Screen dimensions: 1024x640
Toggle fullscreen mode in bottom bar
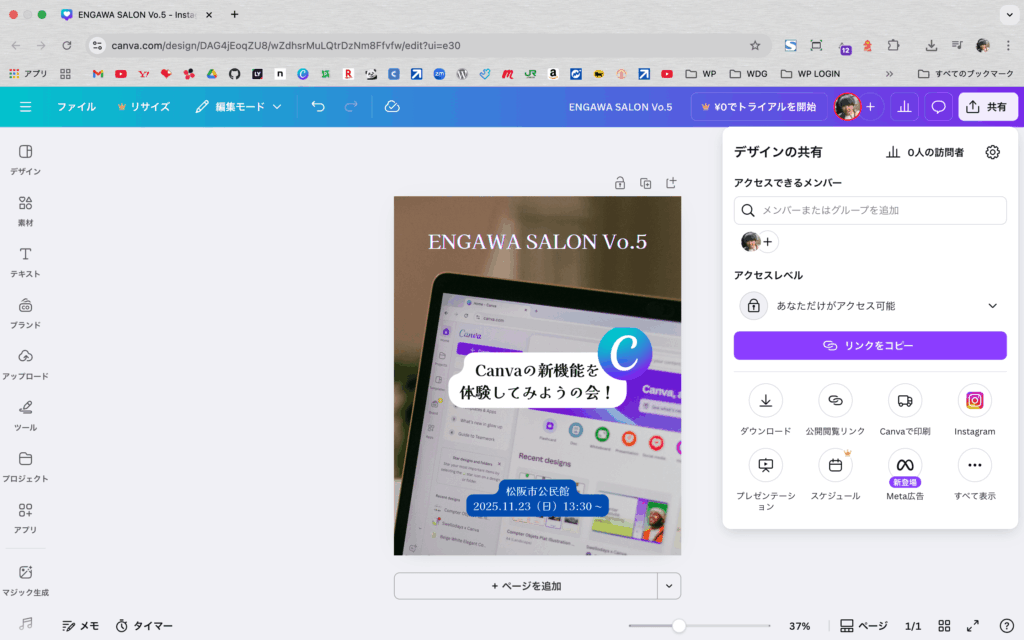pos(973,625)
